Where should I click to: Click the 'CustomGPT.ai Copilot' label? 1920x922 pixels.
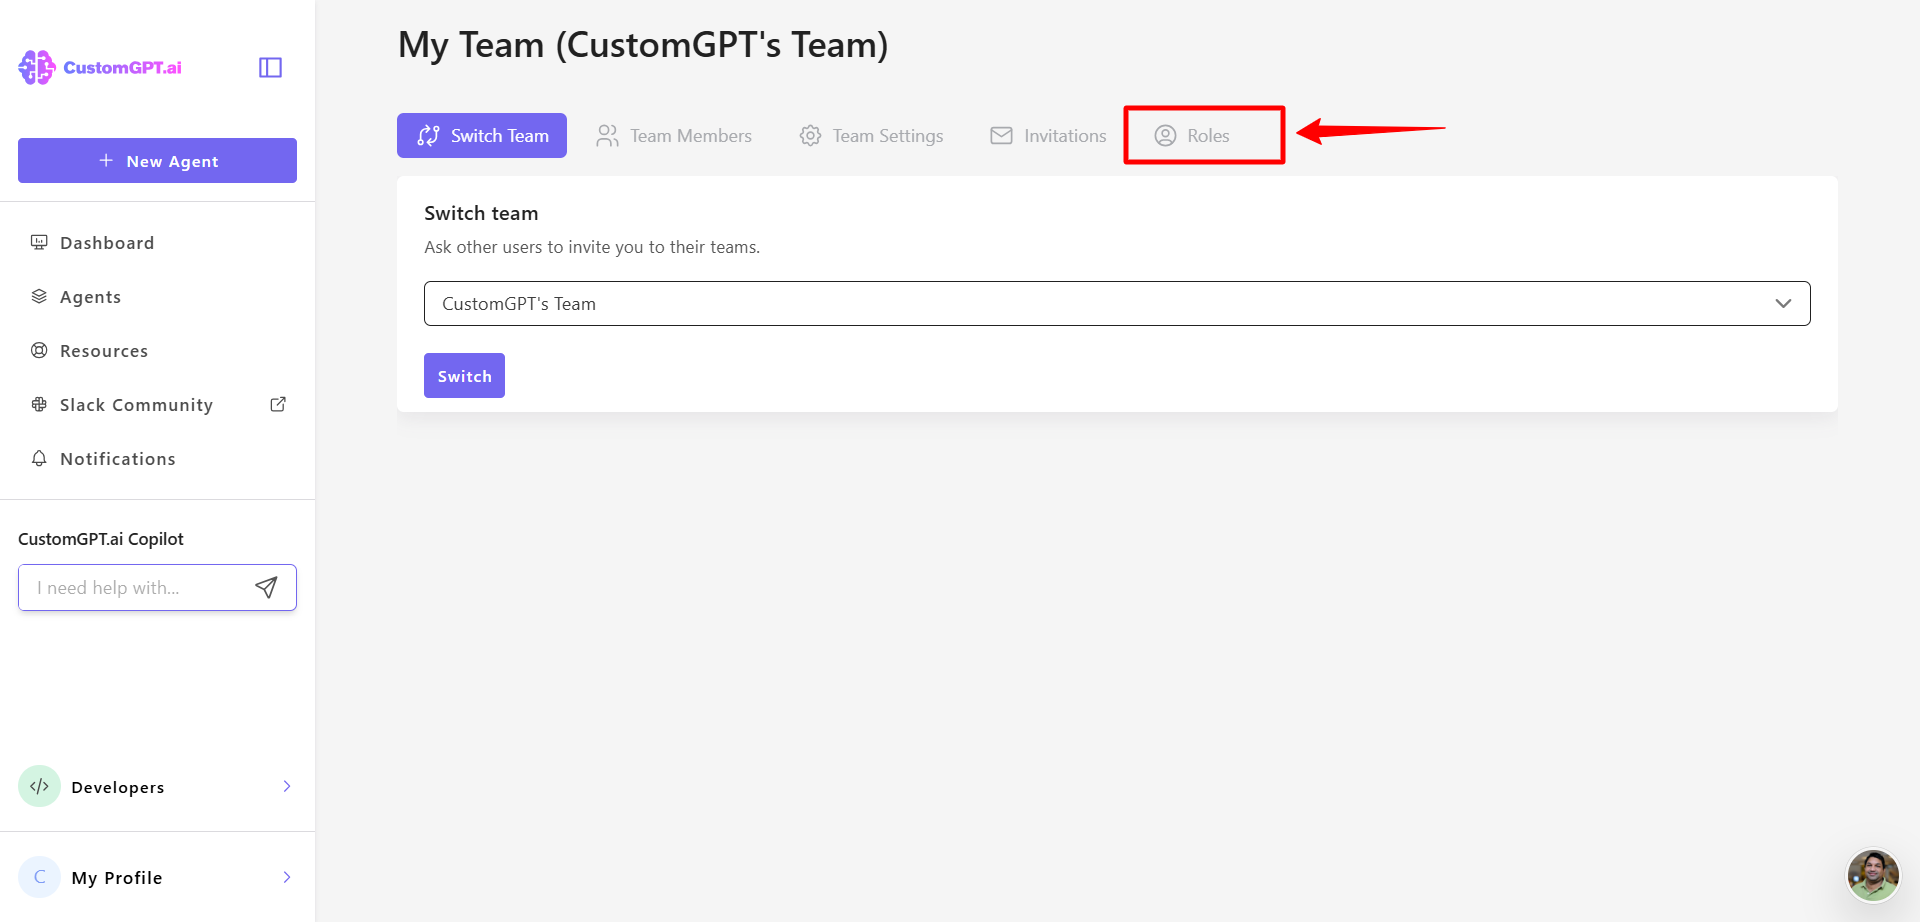[x=101, y=539]
